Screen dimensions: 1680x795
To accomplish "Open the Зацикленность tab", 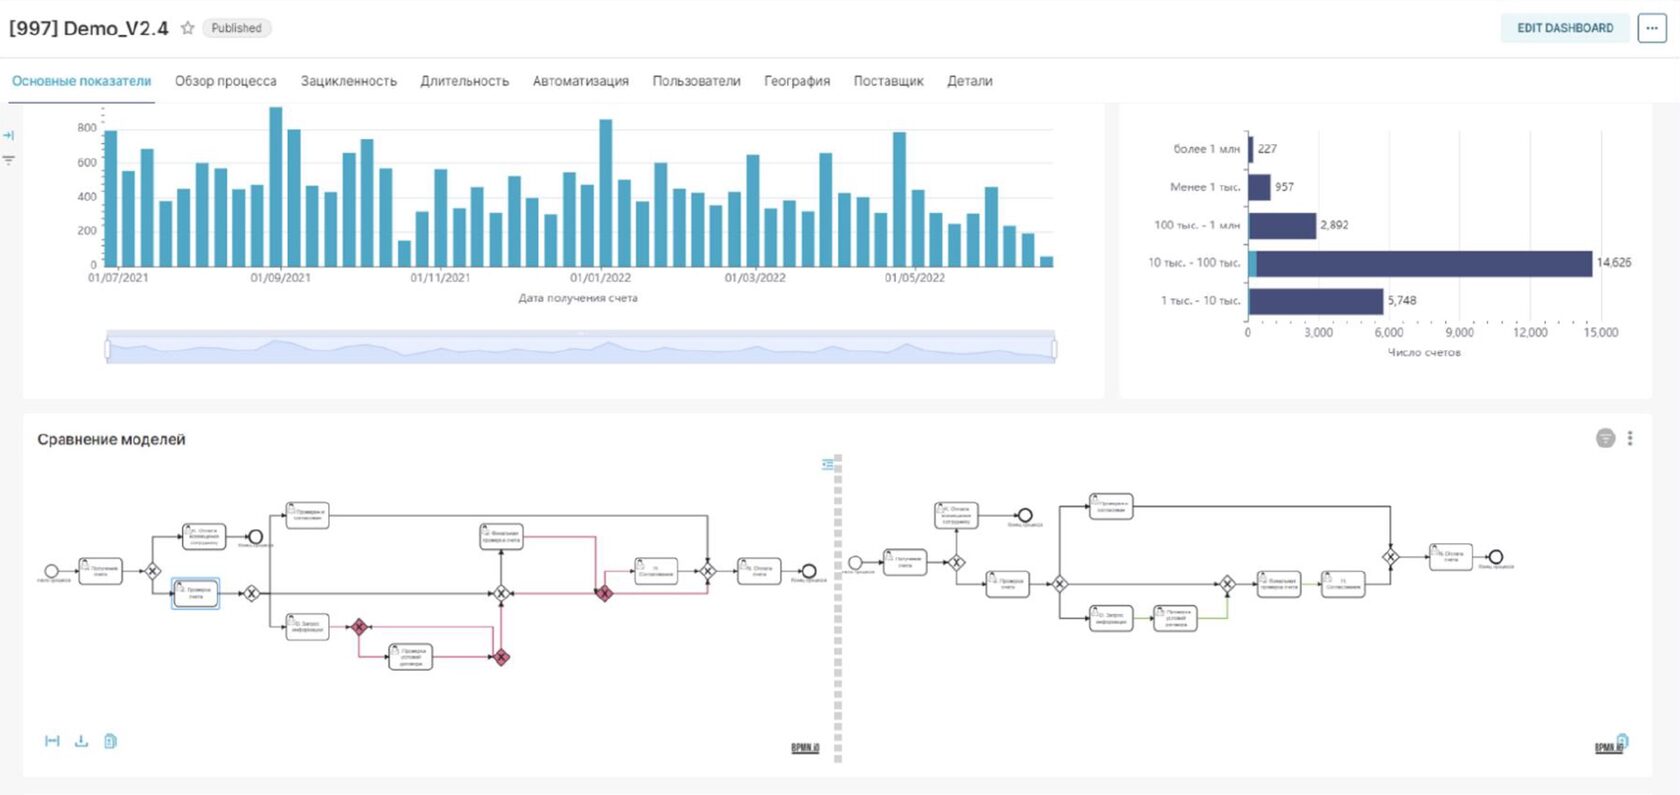I will pos(349,81).
